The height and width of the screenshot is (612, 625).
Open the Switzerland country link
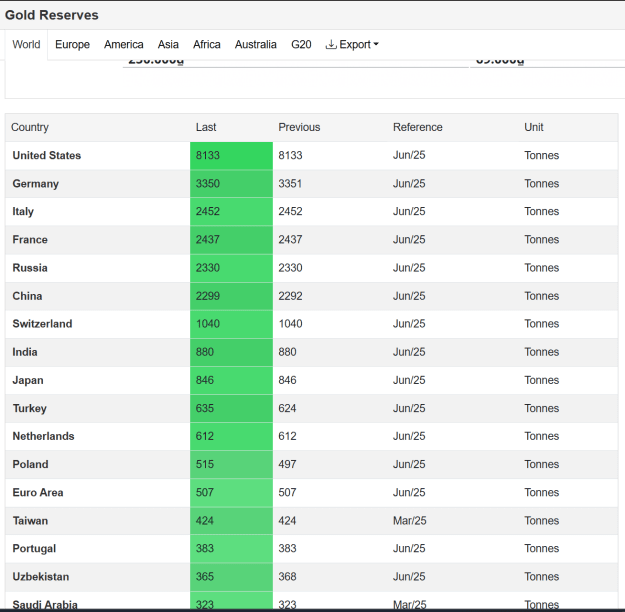click(42, 324)
